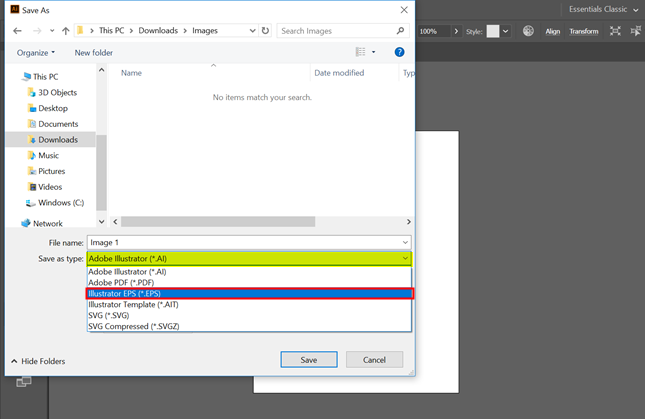Click the Save button

pyautogui.click(x=309, y=360)
